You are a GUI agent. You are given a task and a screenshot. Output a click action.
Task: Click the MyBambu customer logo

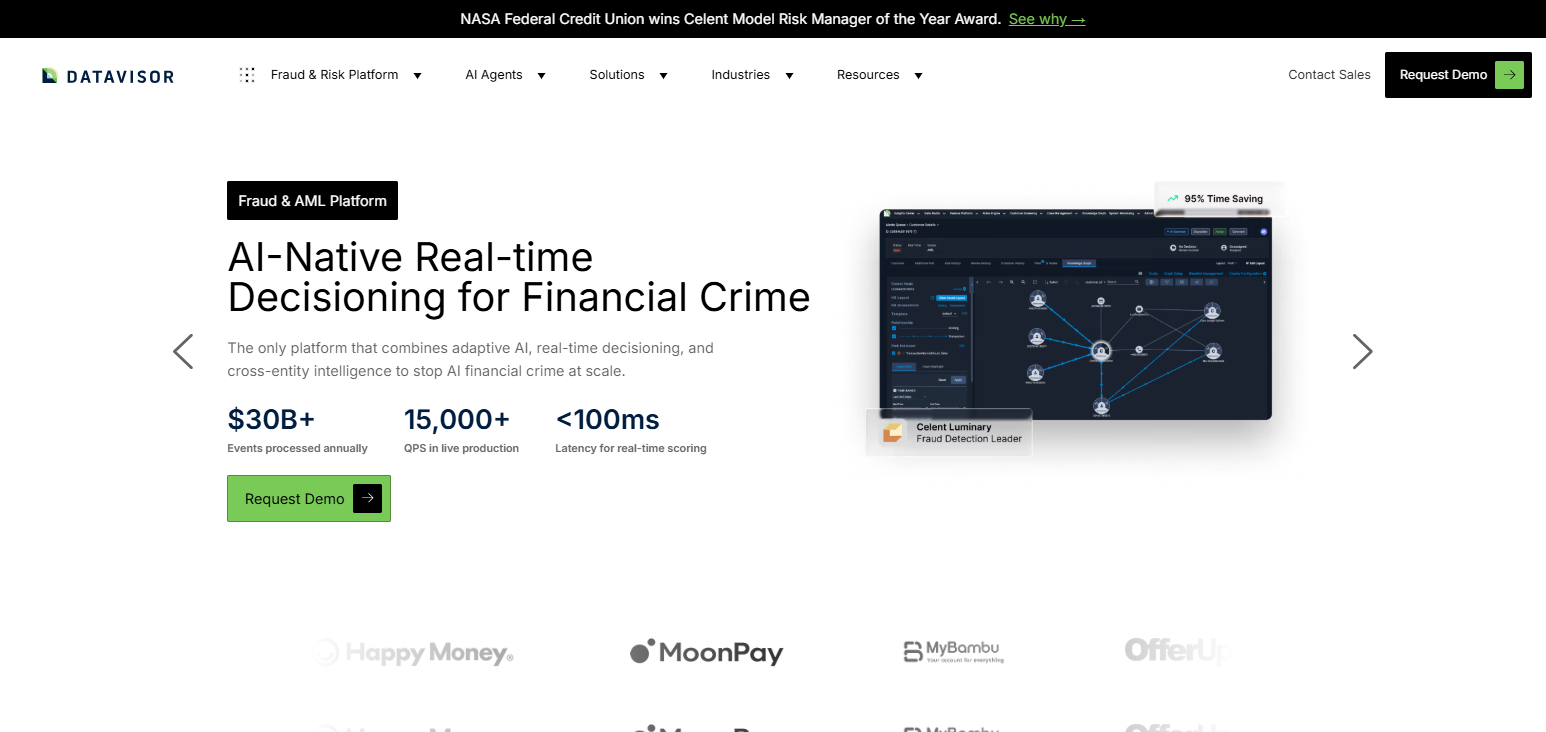pos(953,652)
